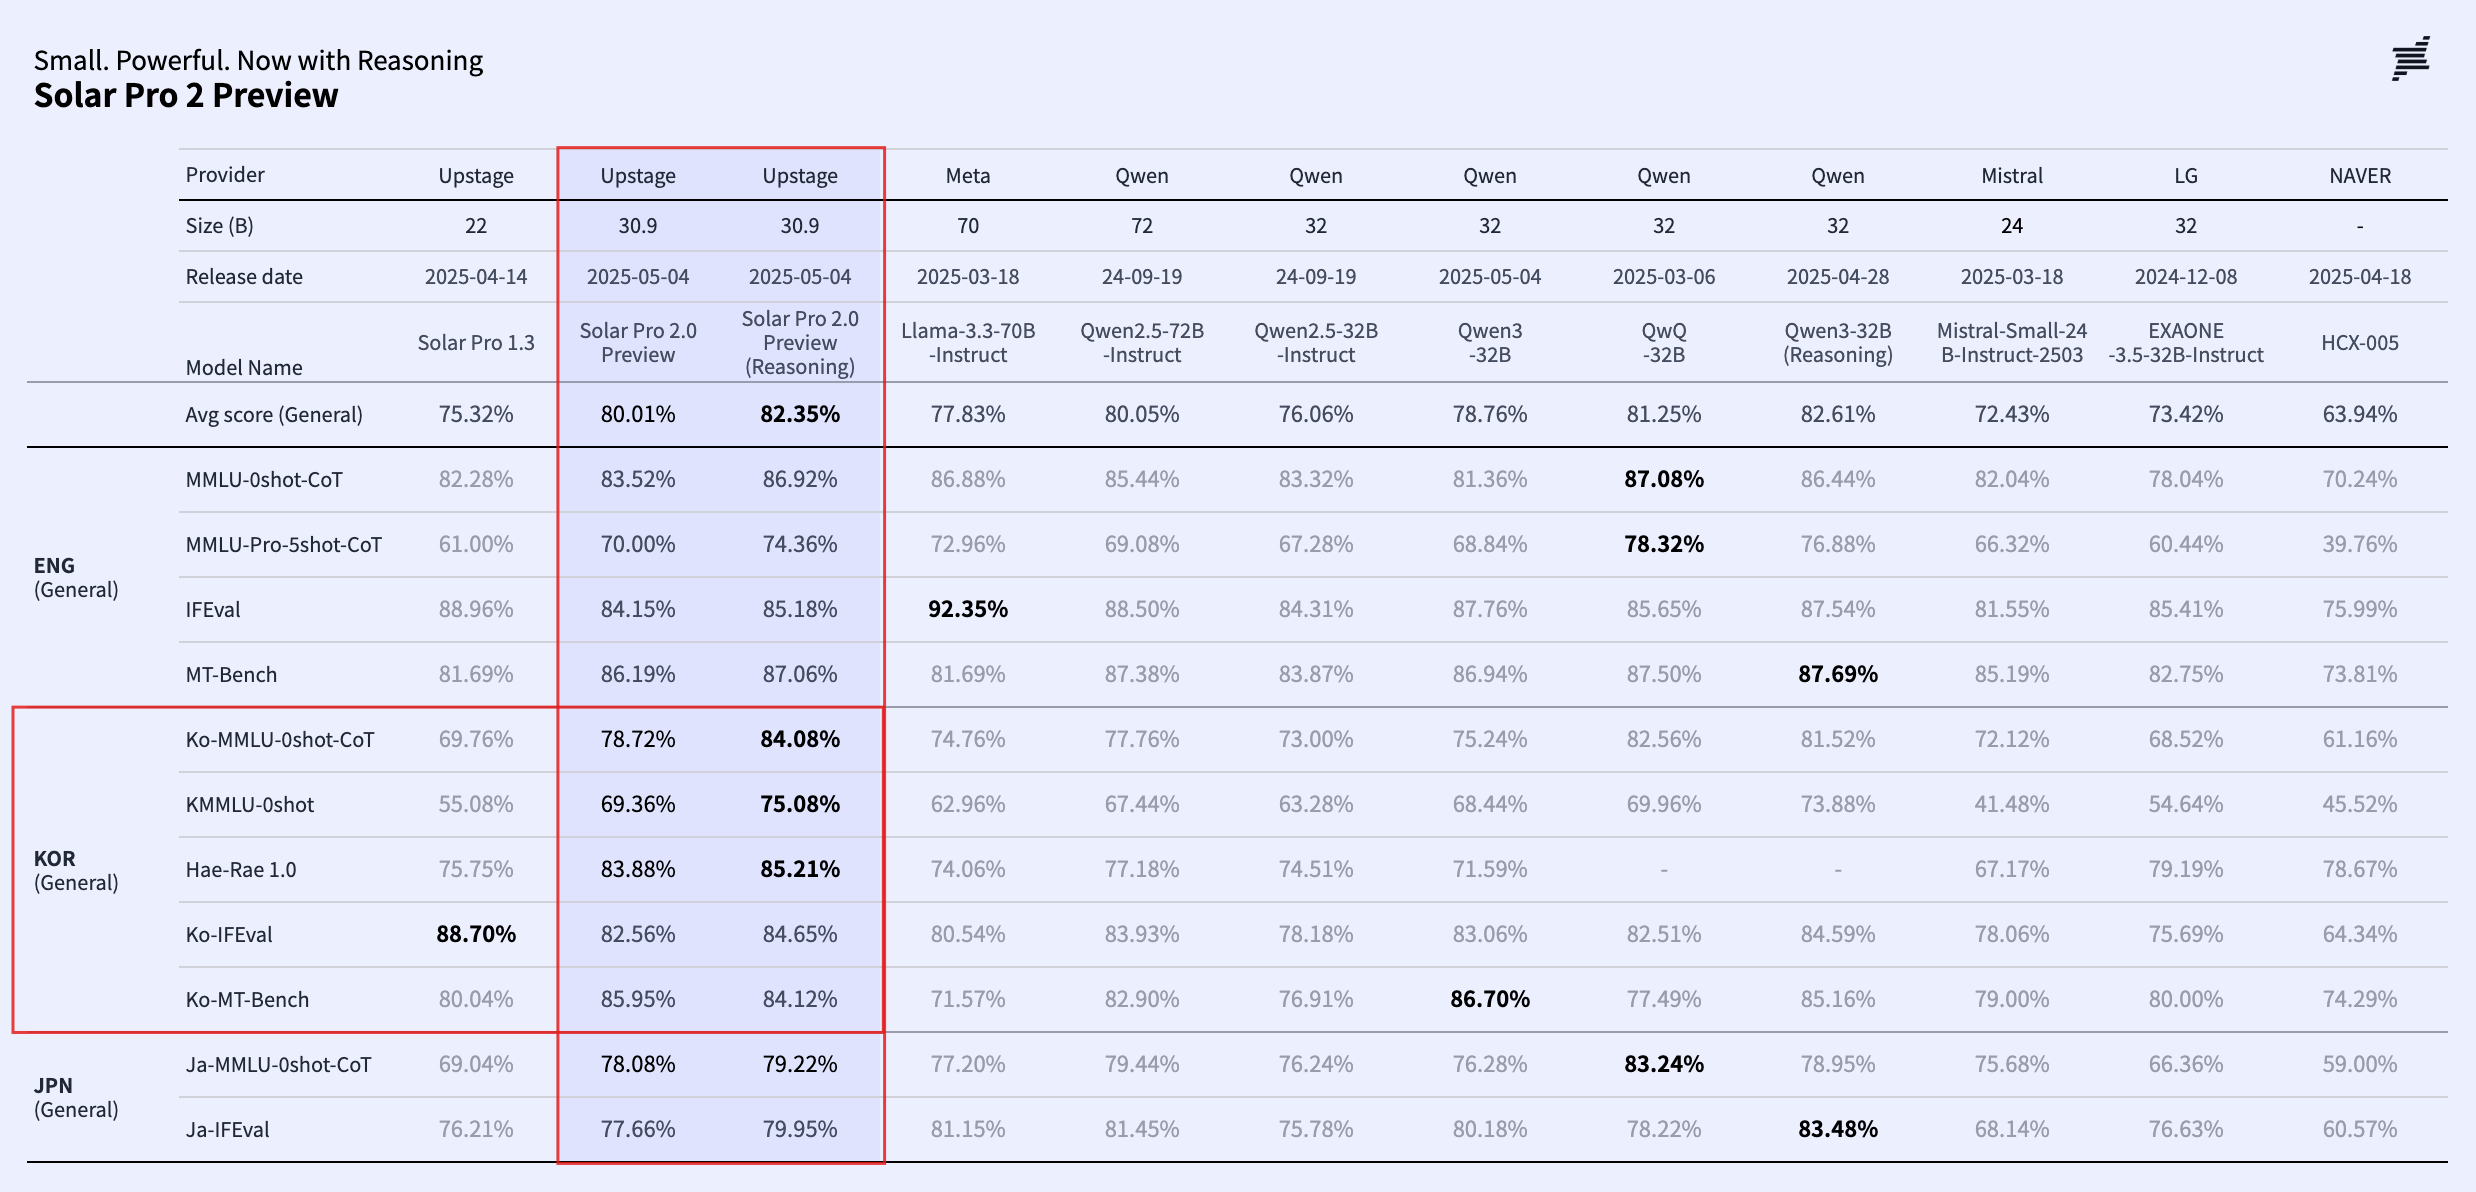The height and width of the screenshot is (1192, 2476).
Task: Select the 'Solar Pro 2.0 Preview (Reasoning)' header
Action: coord(800,343)
